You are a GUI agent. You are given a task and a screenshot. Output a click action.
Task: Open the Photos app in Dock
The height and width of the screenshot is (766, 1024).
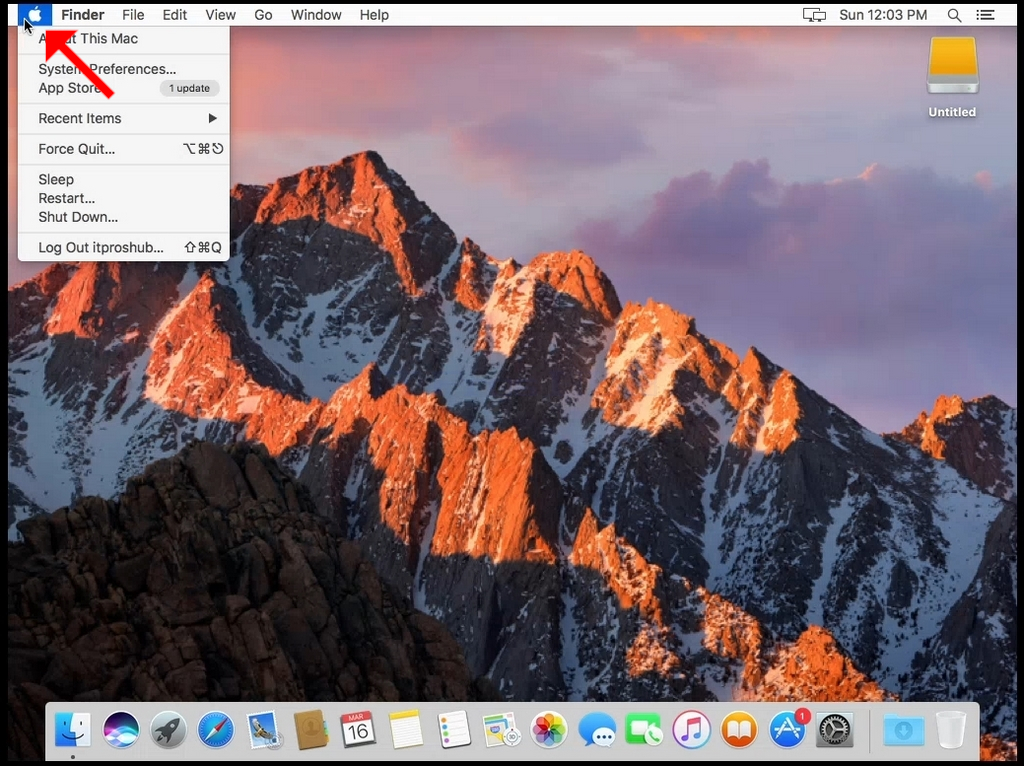[549, 729]
